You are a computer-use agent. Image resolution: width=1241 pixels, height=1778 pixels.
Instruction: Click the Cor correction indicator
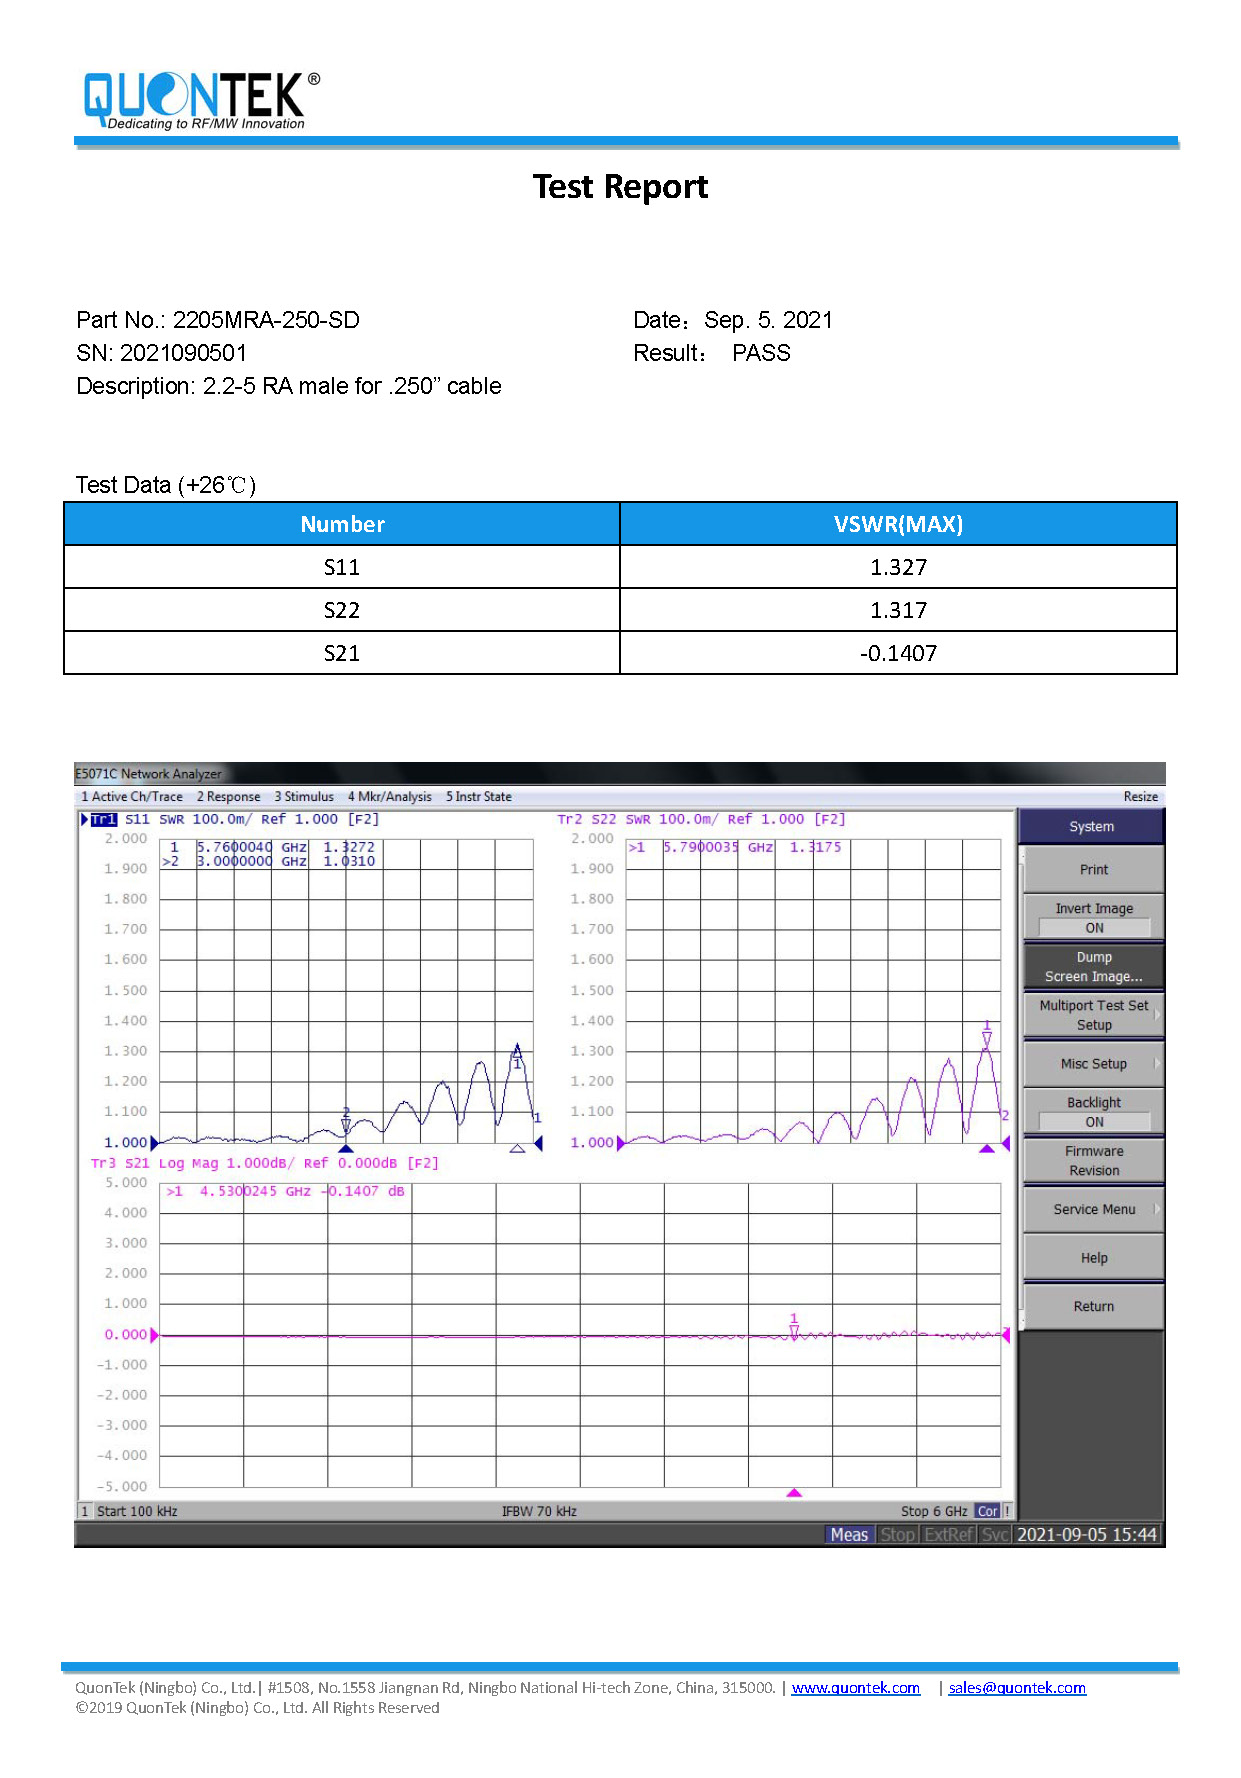(x=988, y=1511)
